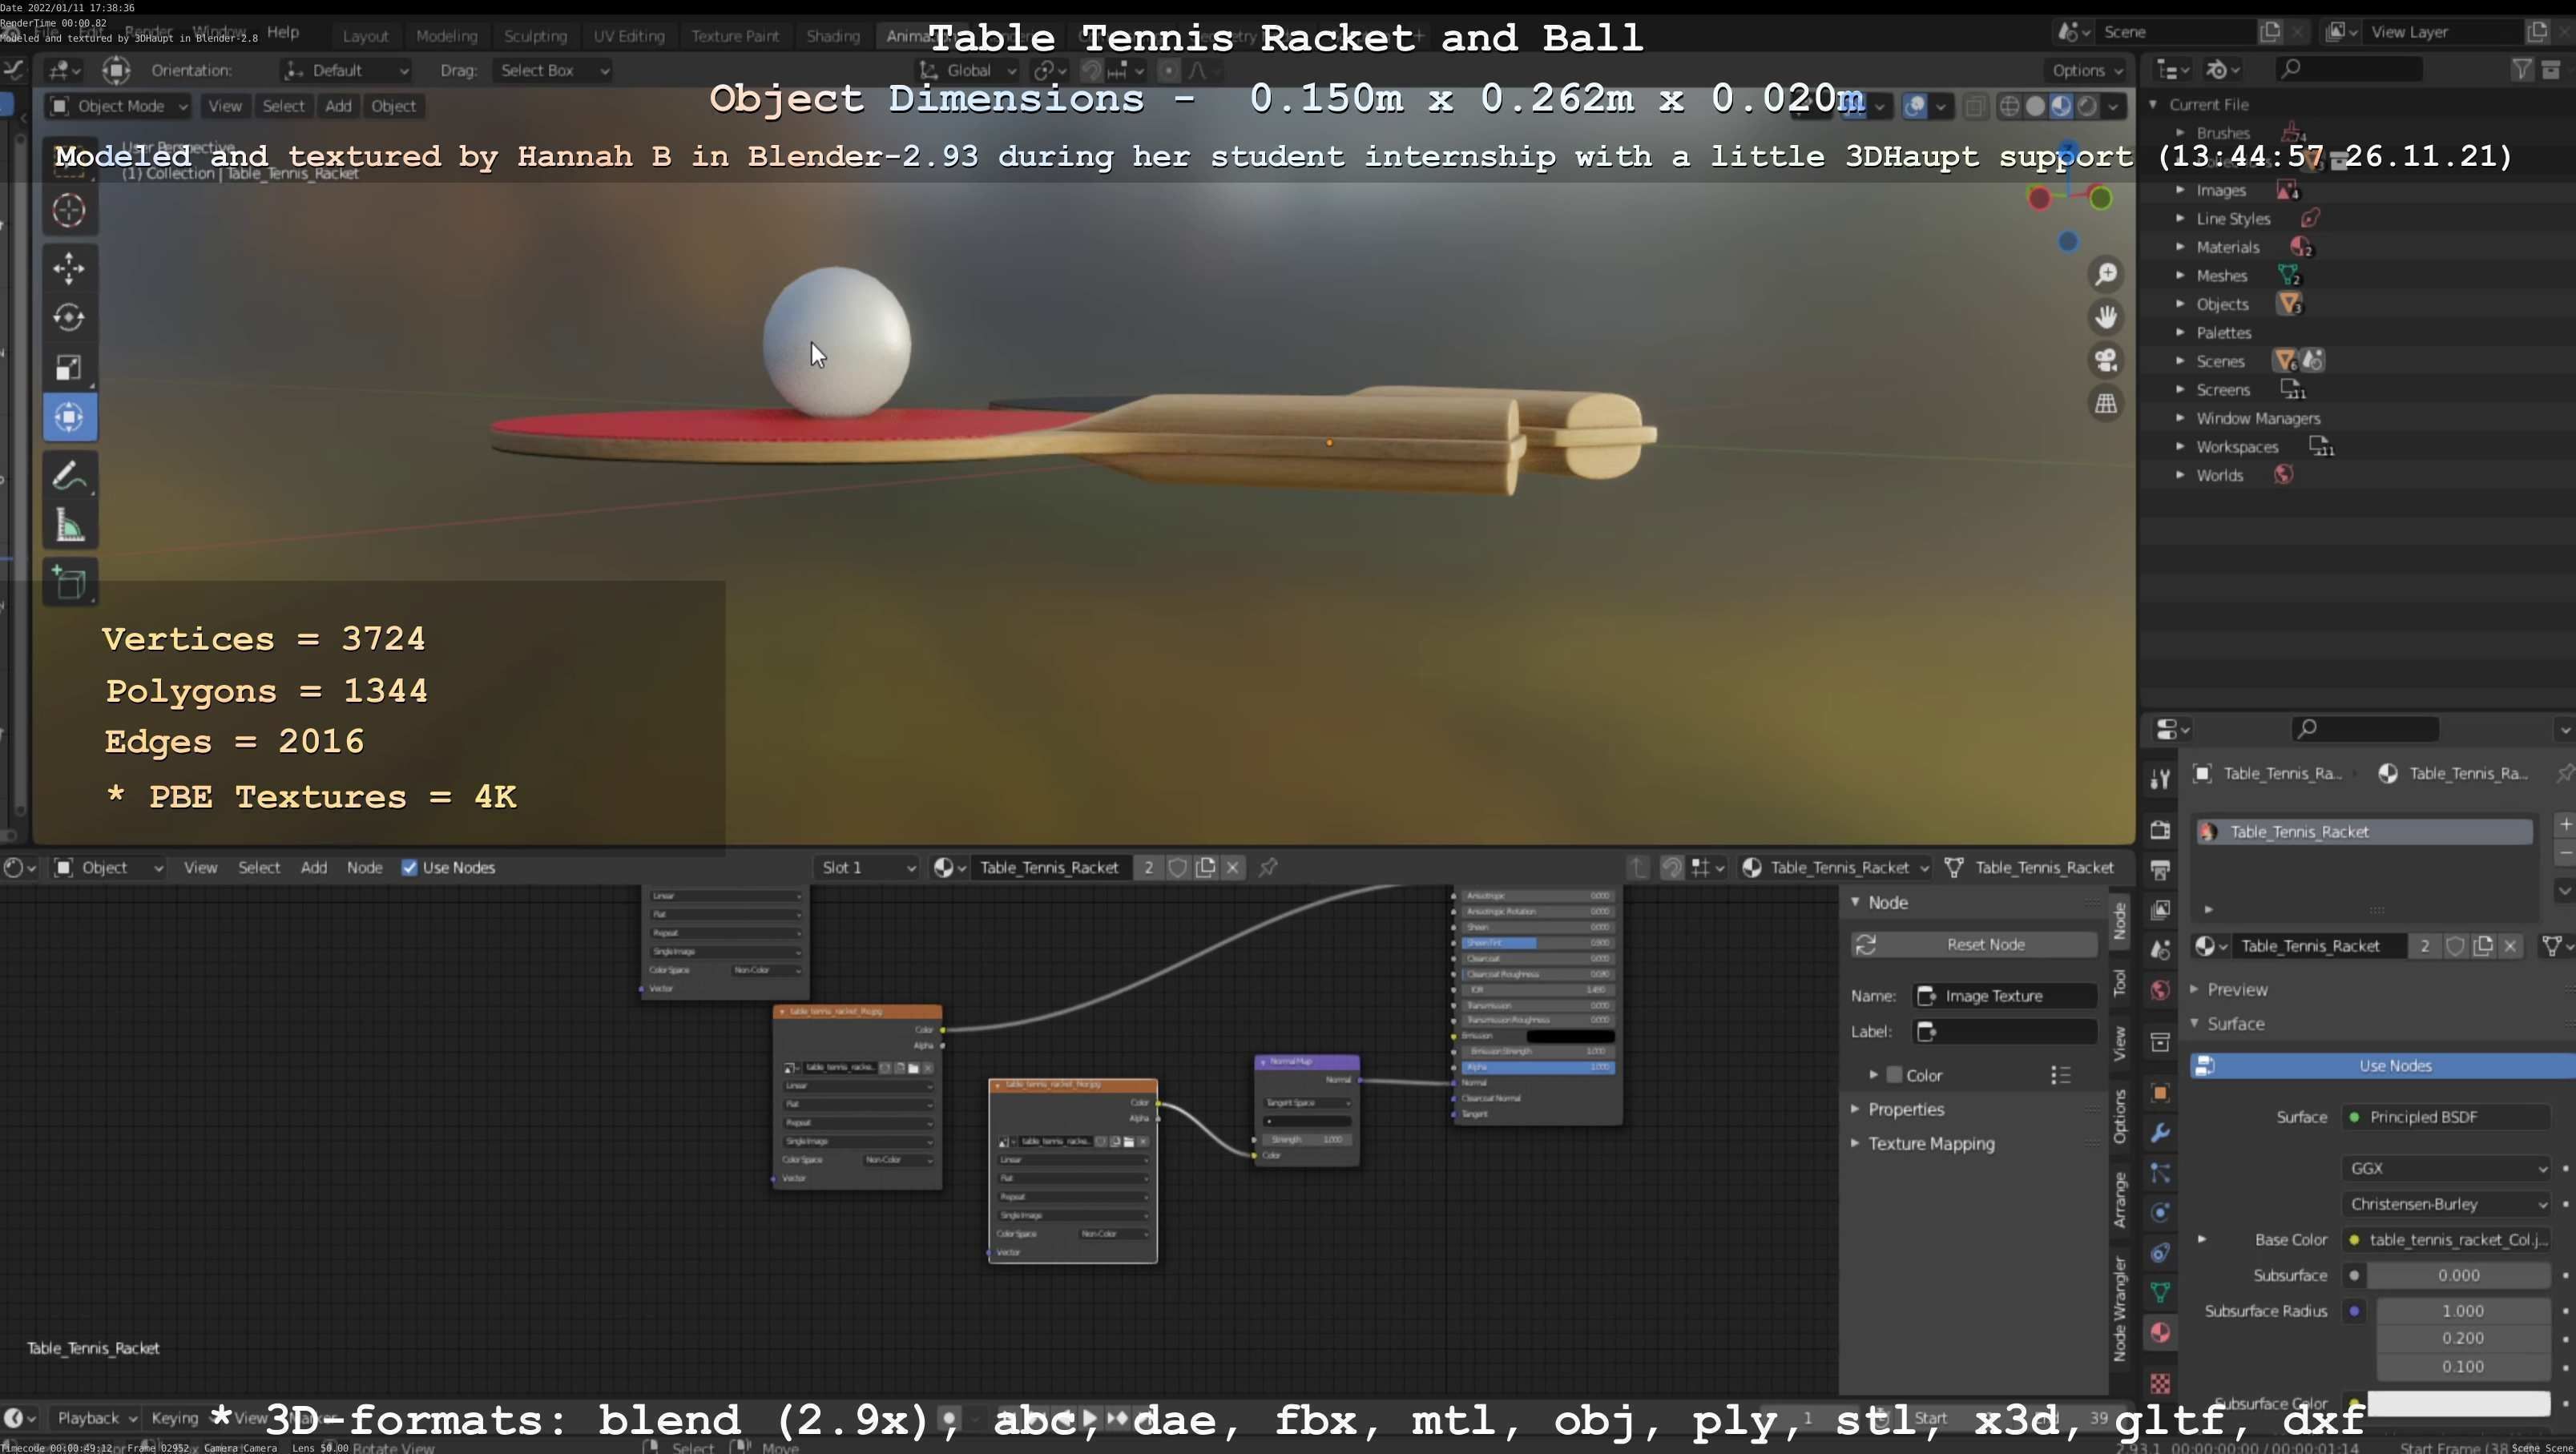Image resolution: width=2576 pixels, height=1454 pixels.
Task: Toggle X-ray mode in viewport header
Action: point(1975,106)
